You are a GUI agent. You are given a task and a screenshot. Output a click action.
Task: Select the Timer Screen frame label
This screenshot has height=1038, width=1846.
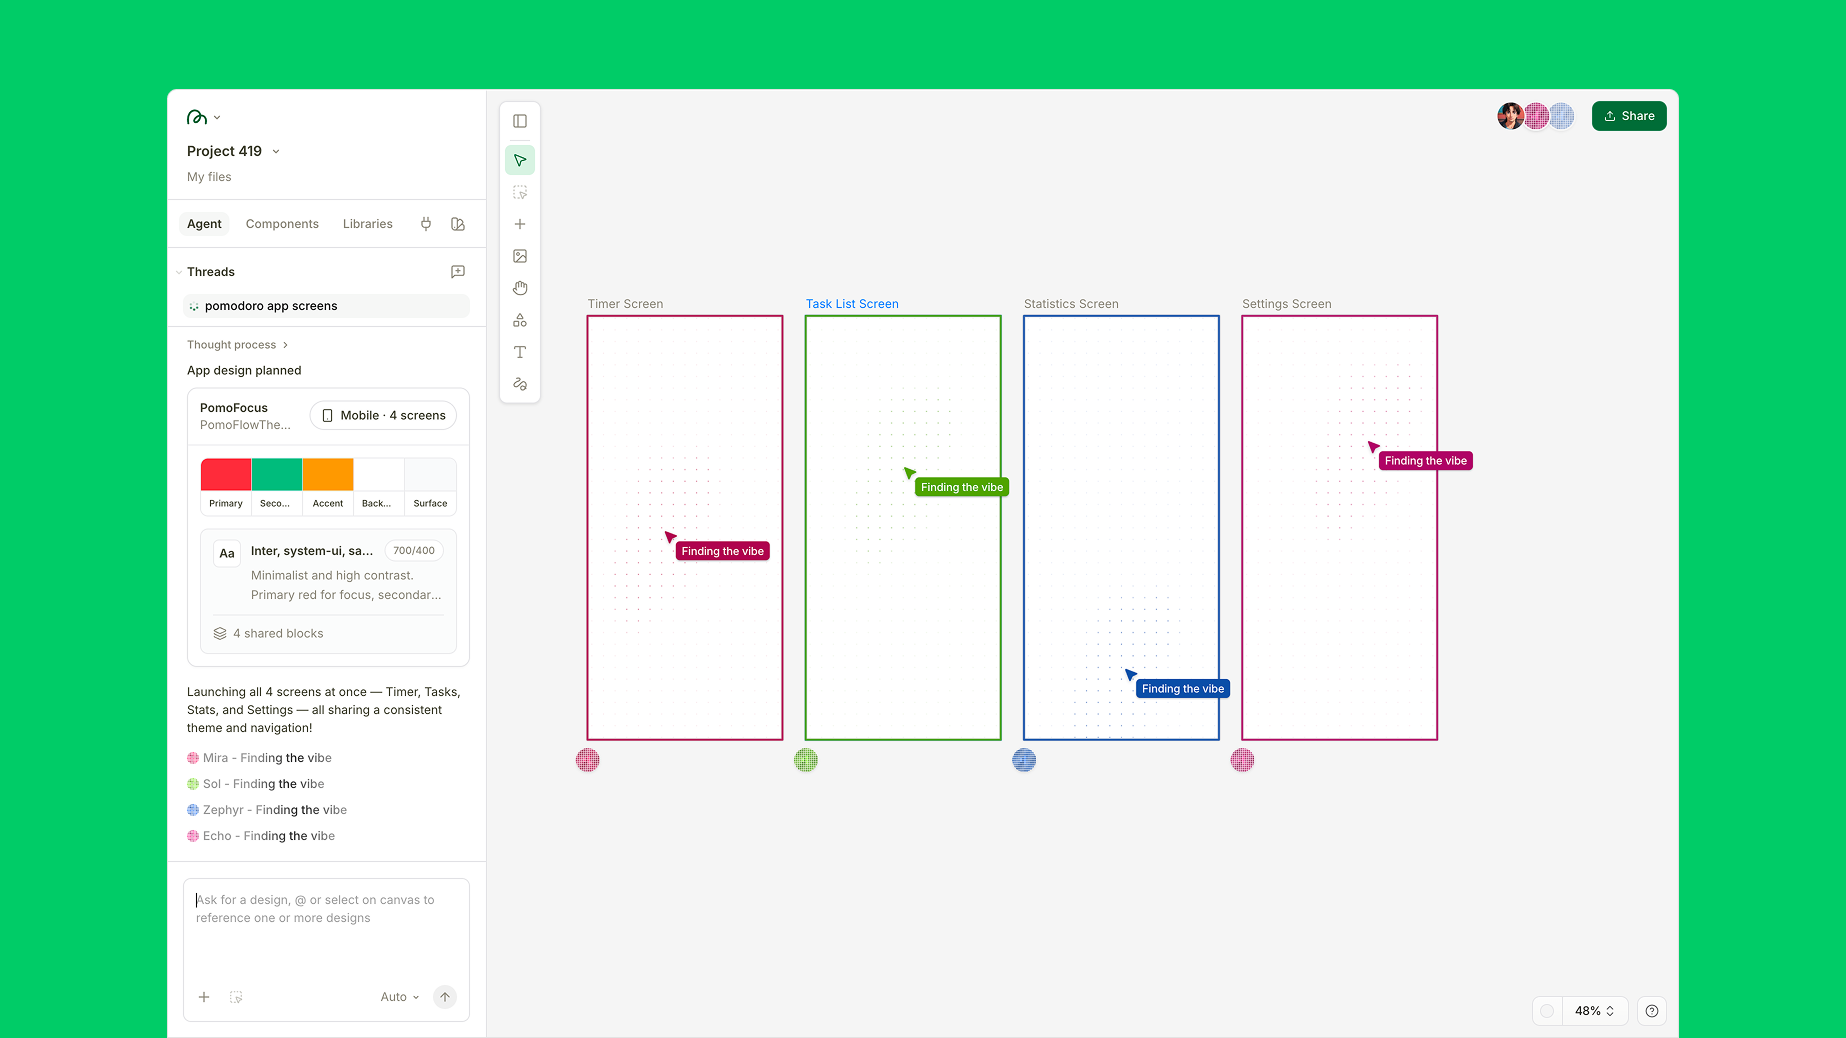pyautogui.click(x=625, y=304)
